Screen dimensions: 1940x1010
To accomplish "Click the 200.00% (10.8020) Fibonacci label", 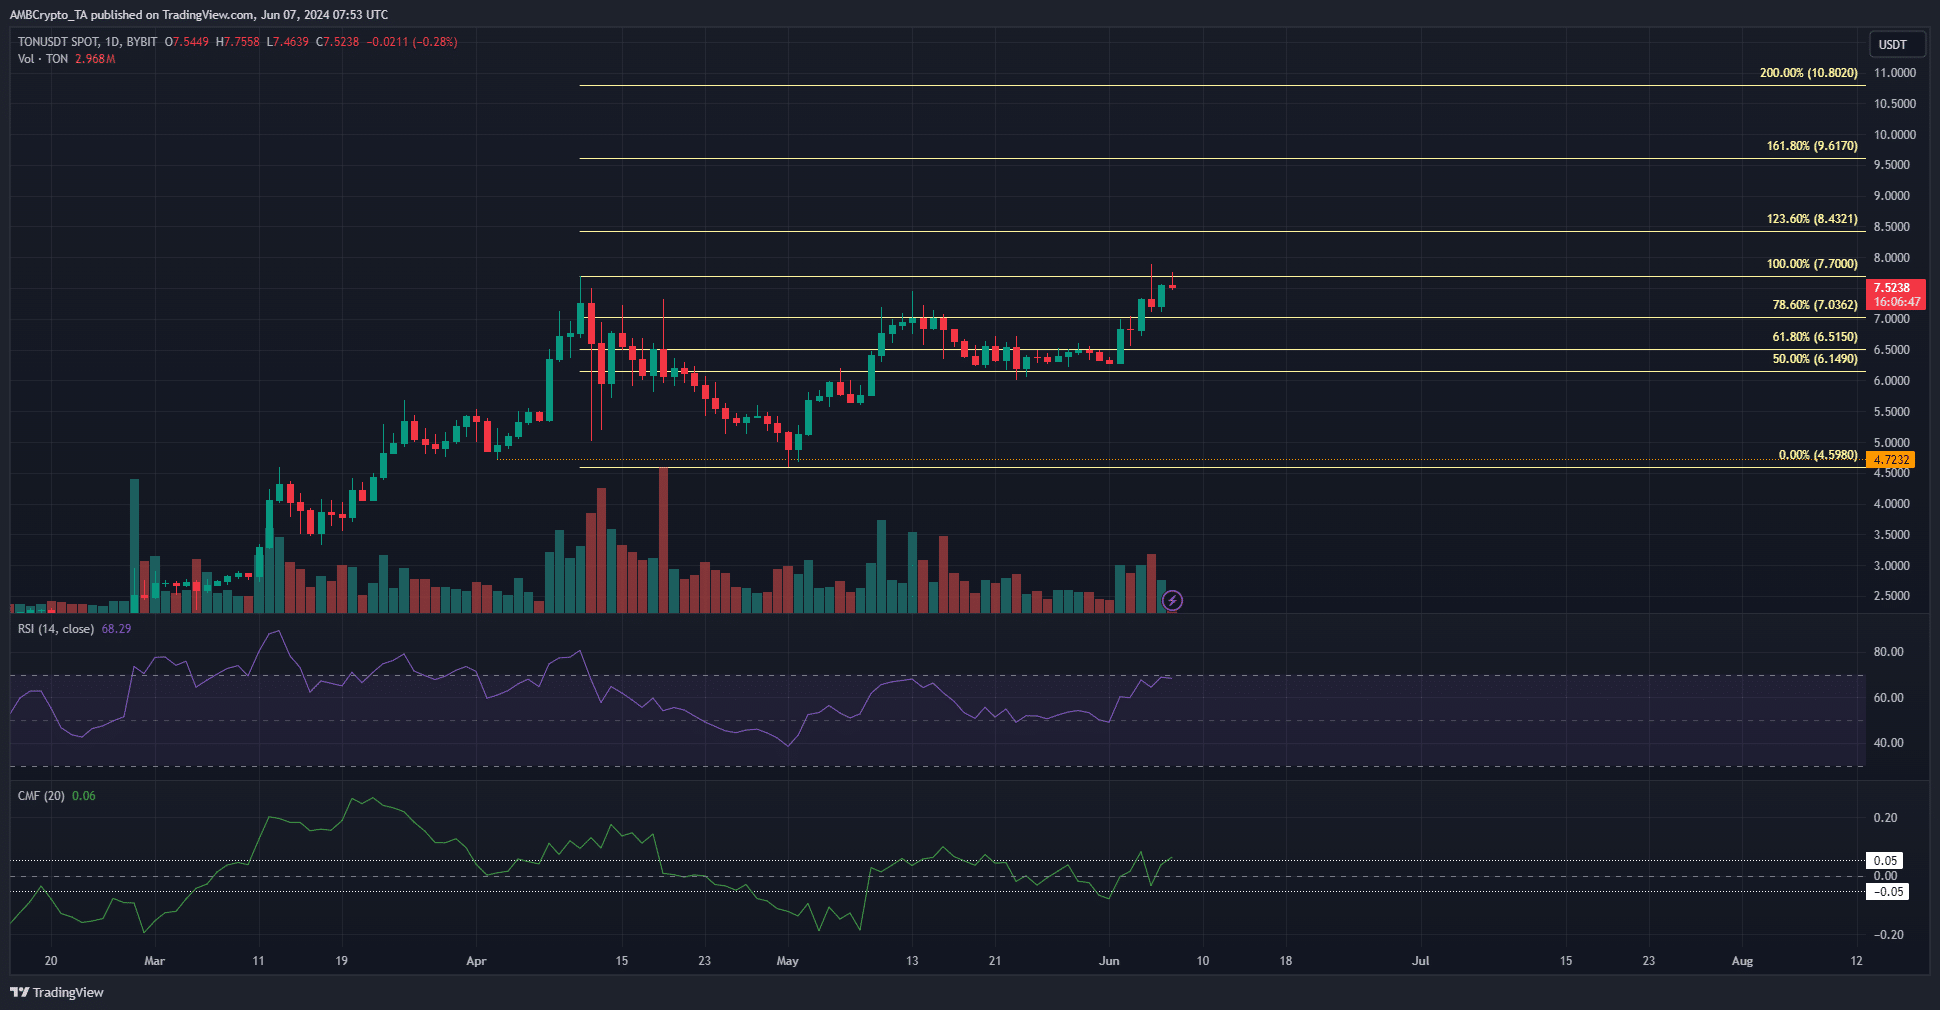I will (1809, 73).
